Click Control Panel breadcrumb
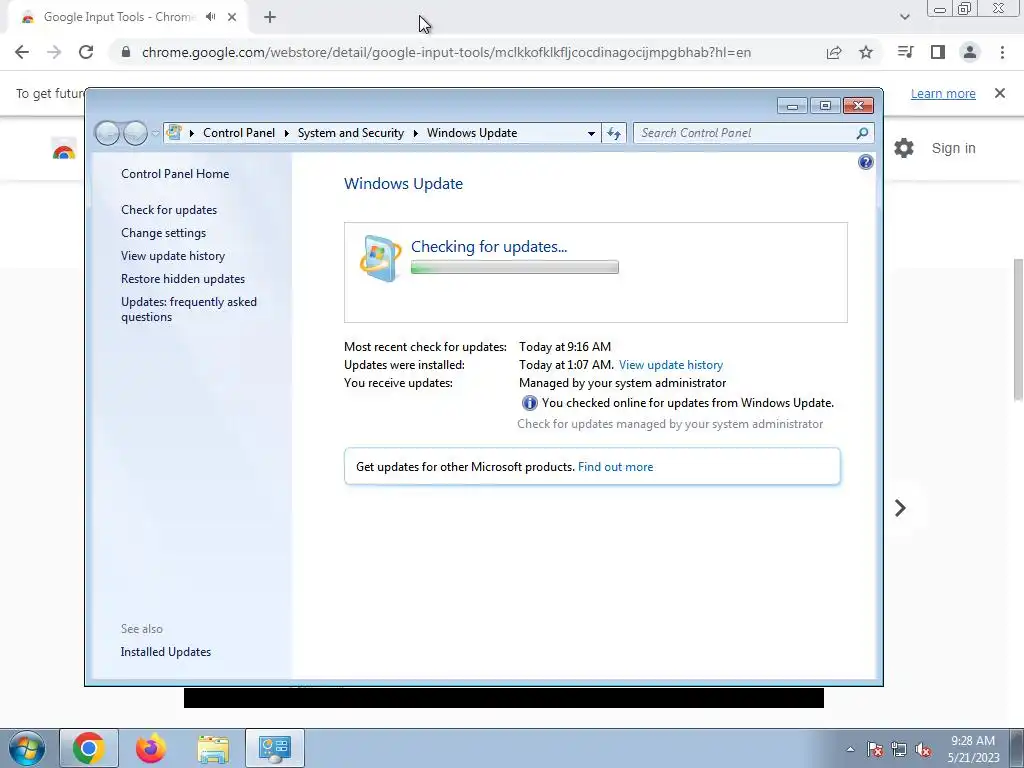 [x=239, y=133]
